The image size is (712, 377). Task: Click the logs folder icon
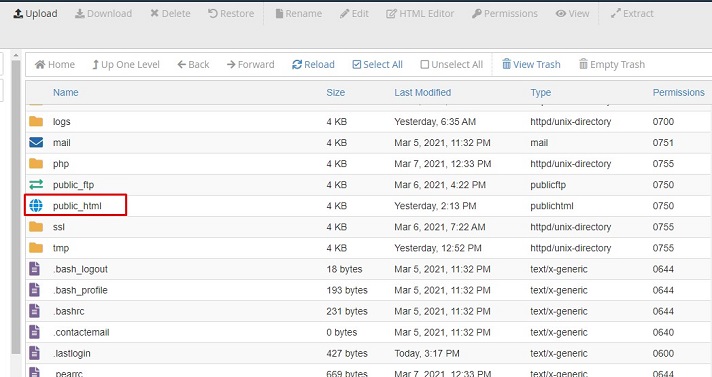click(36, 121)
